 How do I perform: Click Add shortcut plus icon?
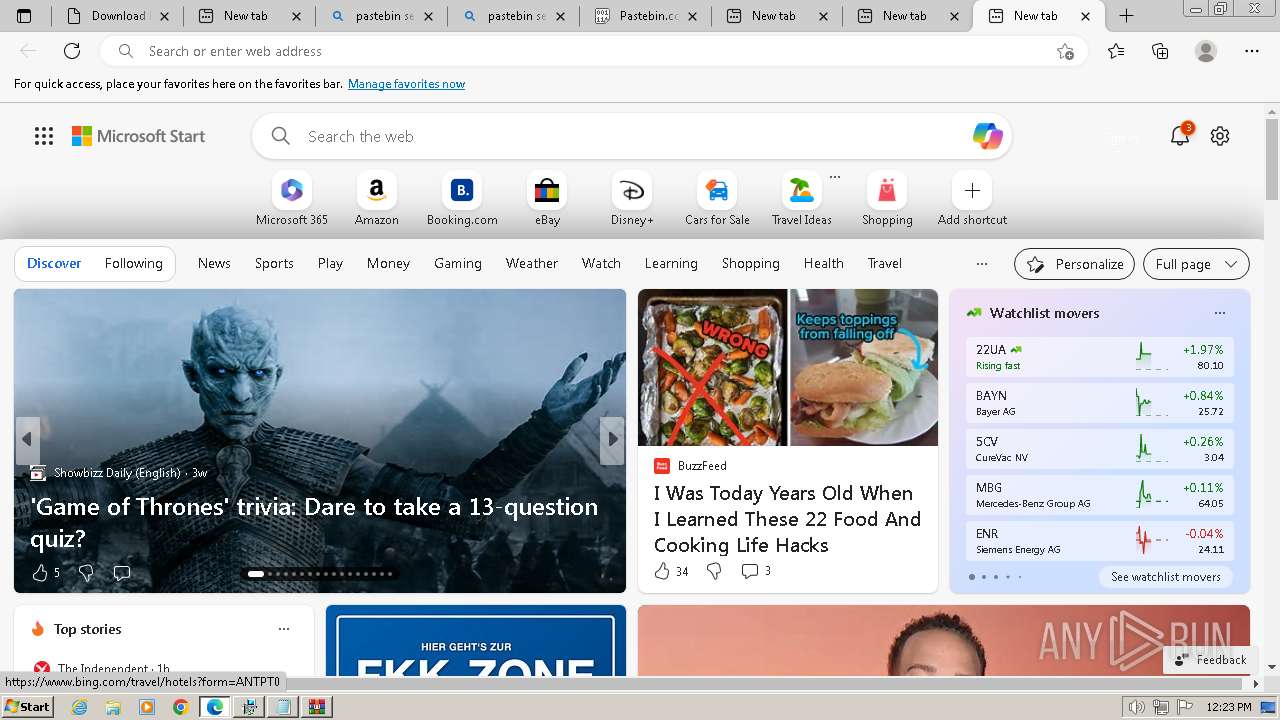pos(972,190)
